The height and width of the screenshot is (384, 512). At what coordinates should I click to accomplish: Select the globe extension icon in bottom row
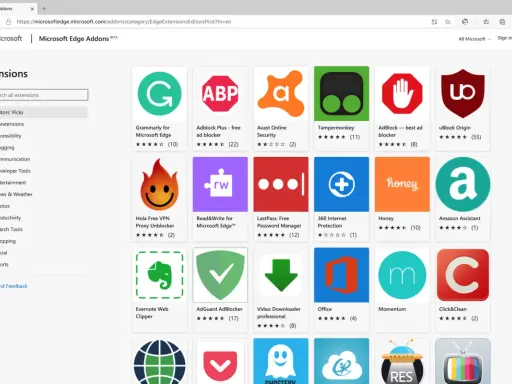[159, 362]
